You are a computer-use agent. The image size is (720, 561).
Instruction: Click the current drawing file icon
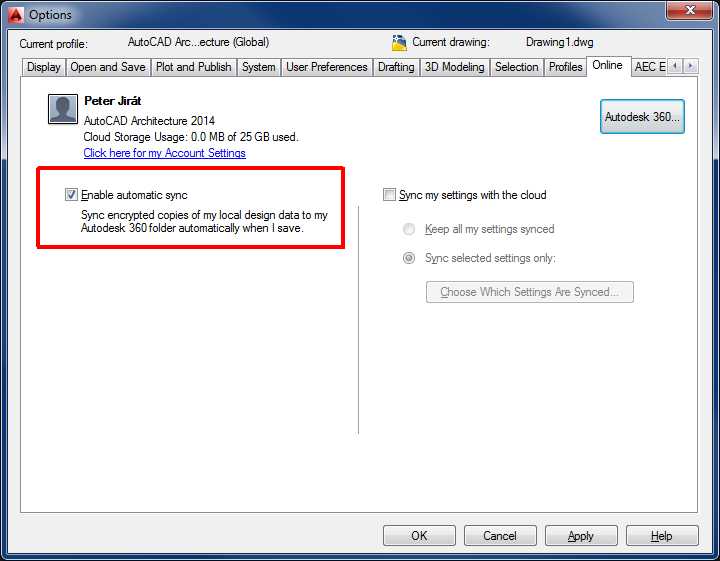(x=400, y=43)
